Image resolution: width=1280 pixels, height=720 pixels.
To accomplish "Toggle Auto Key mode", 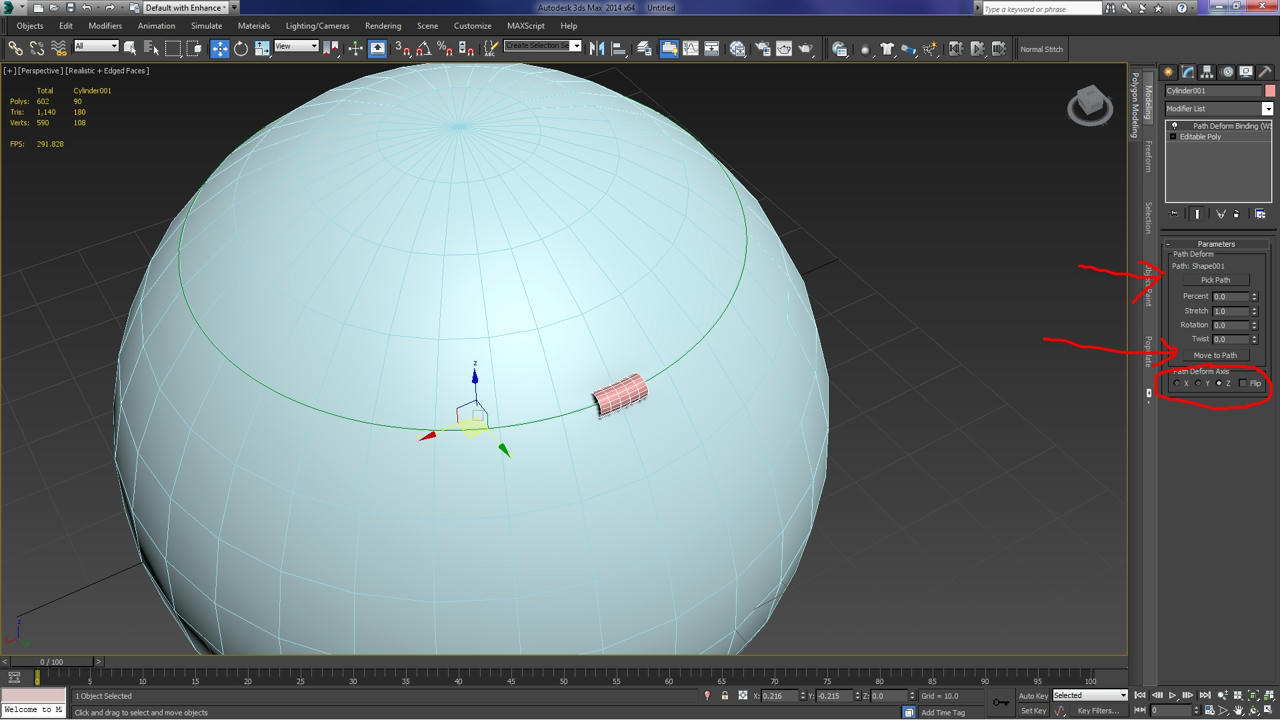I will [x=1033, y=695].
